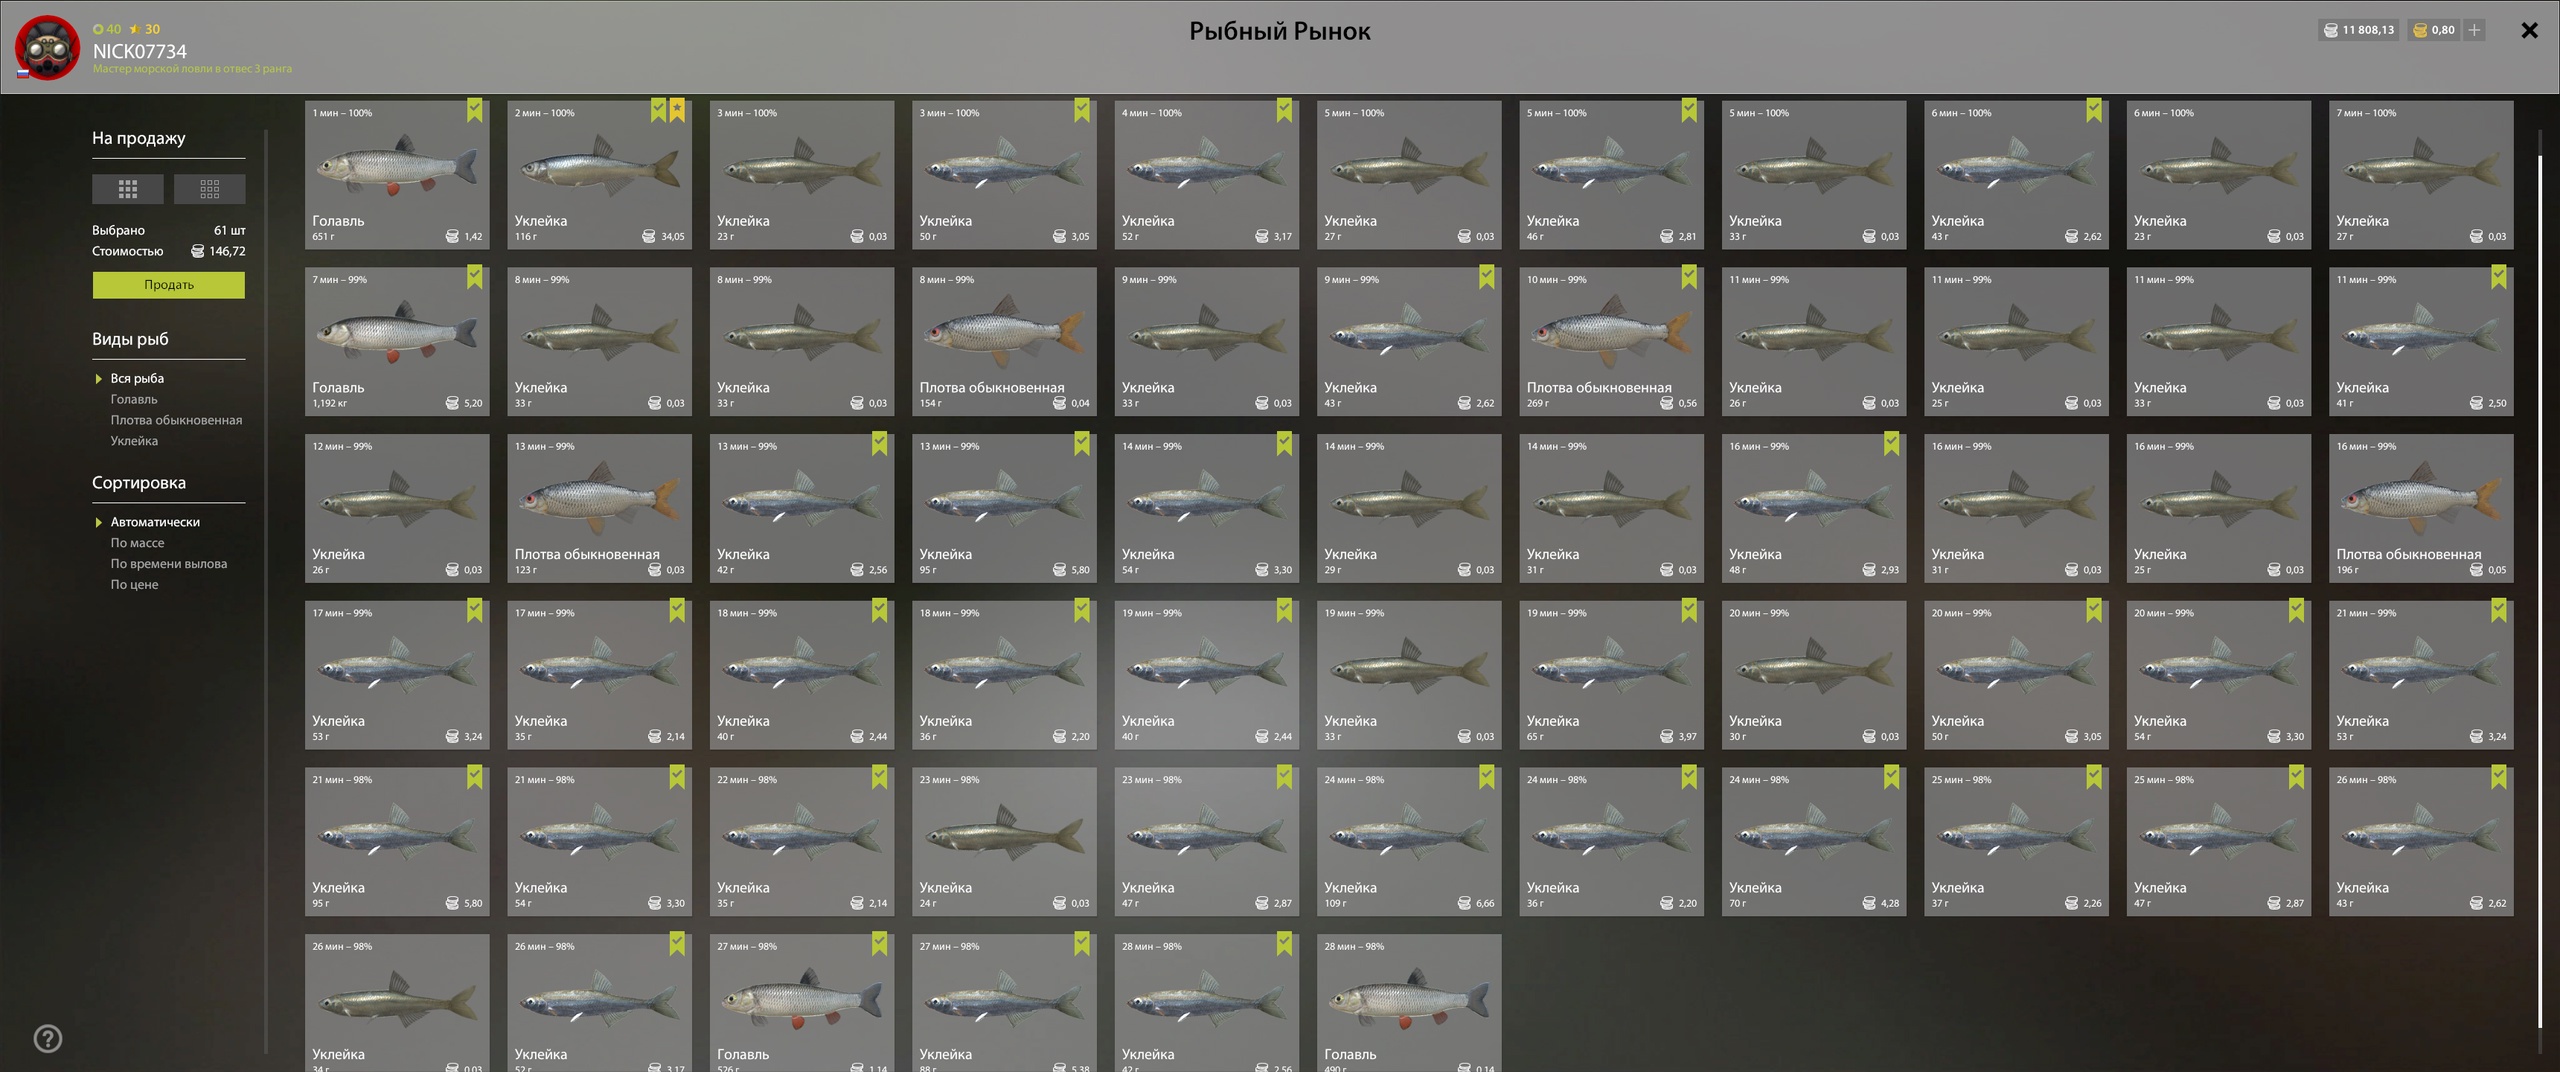Click the gold coins balance 0,80
2560x1072 pixels.
click(x=2434, y=30)
